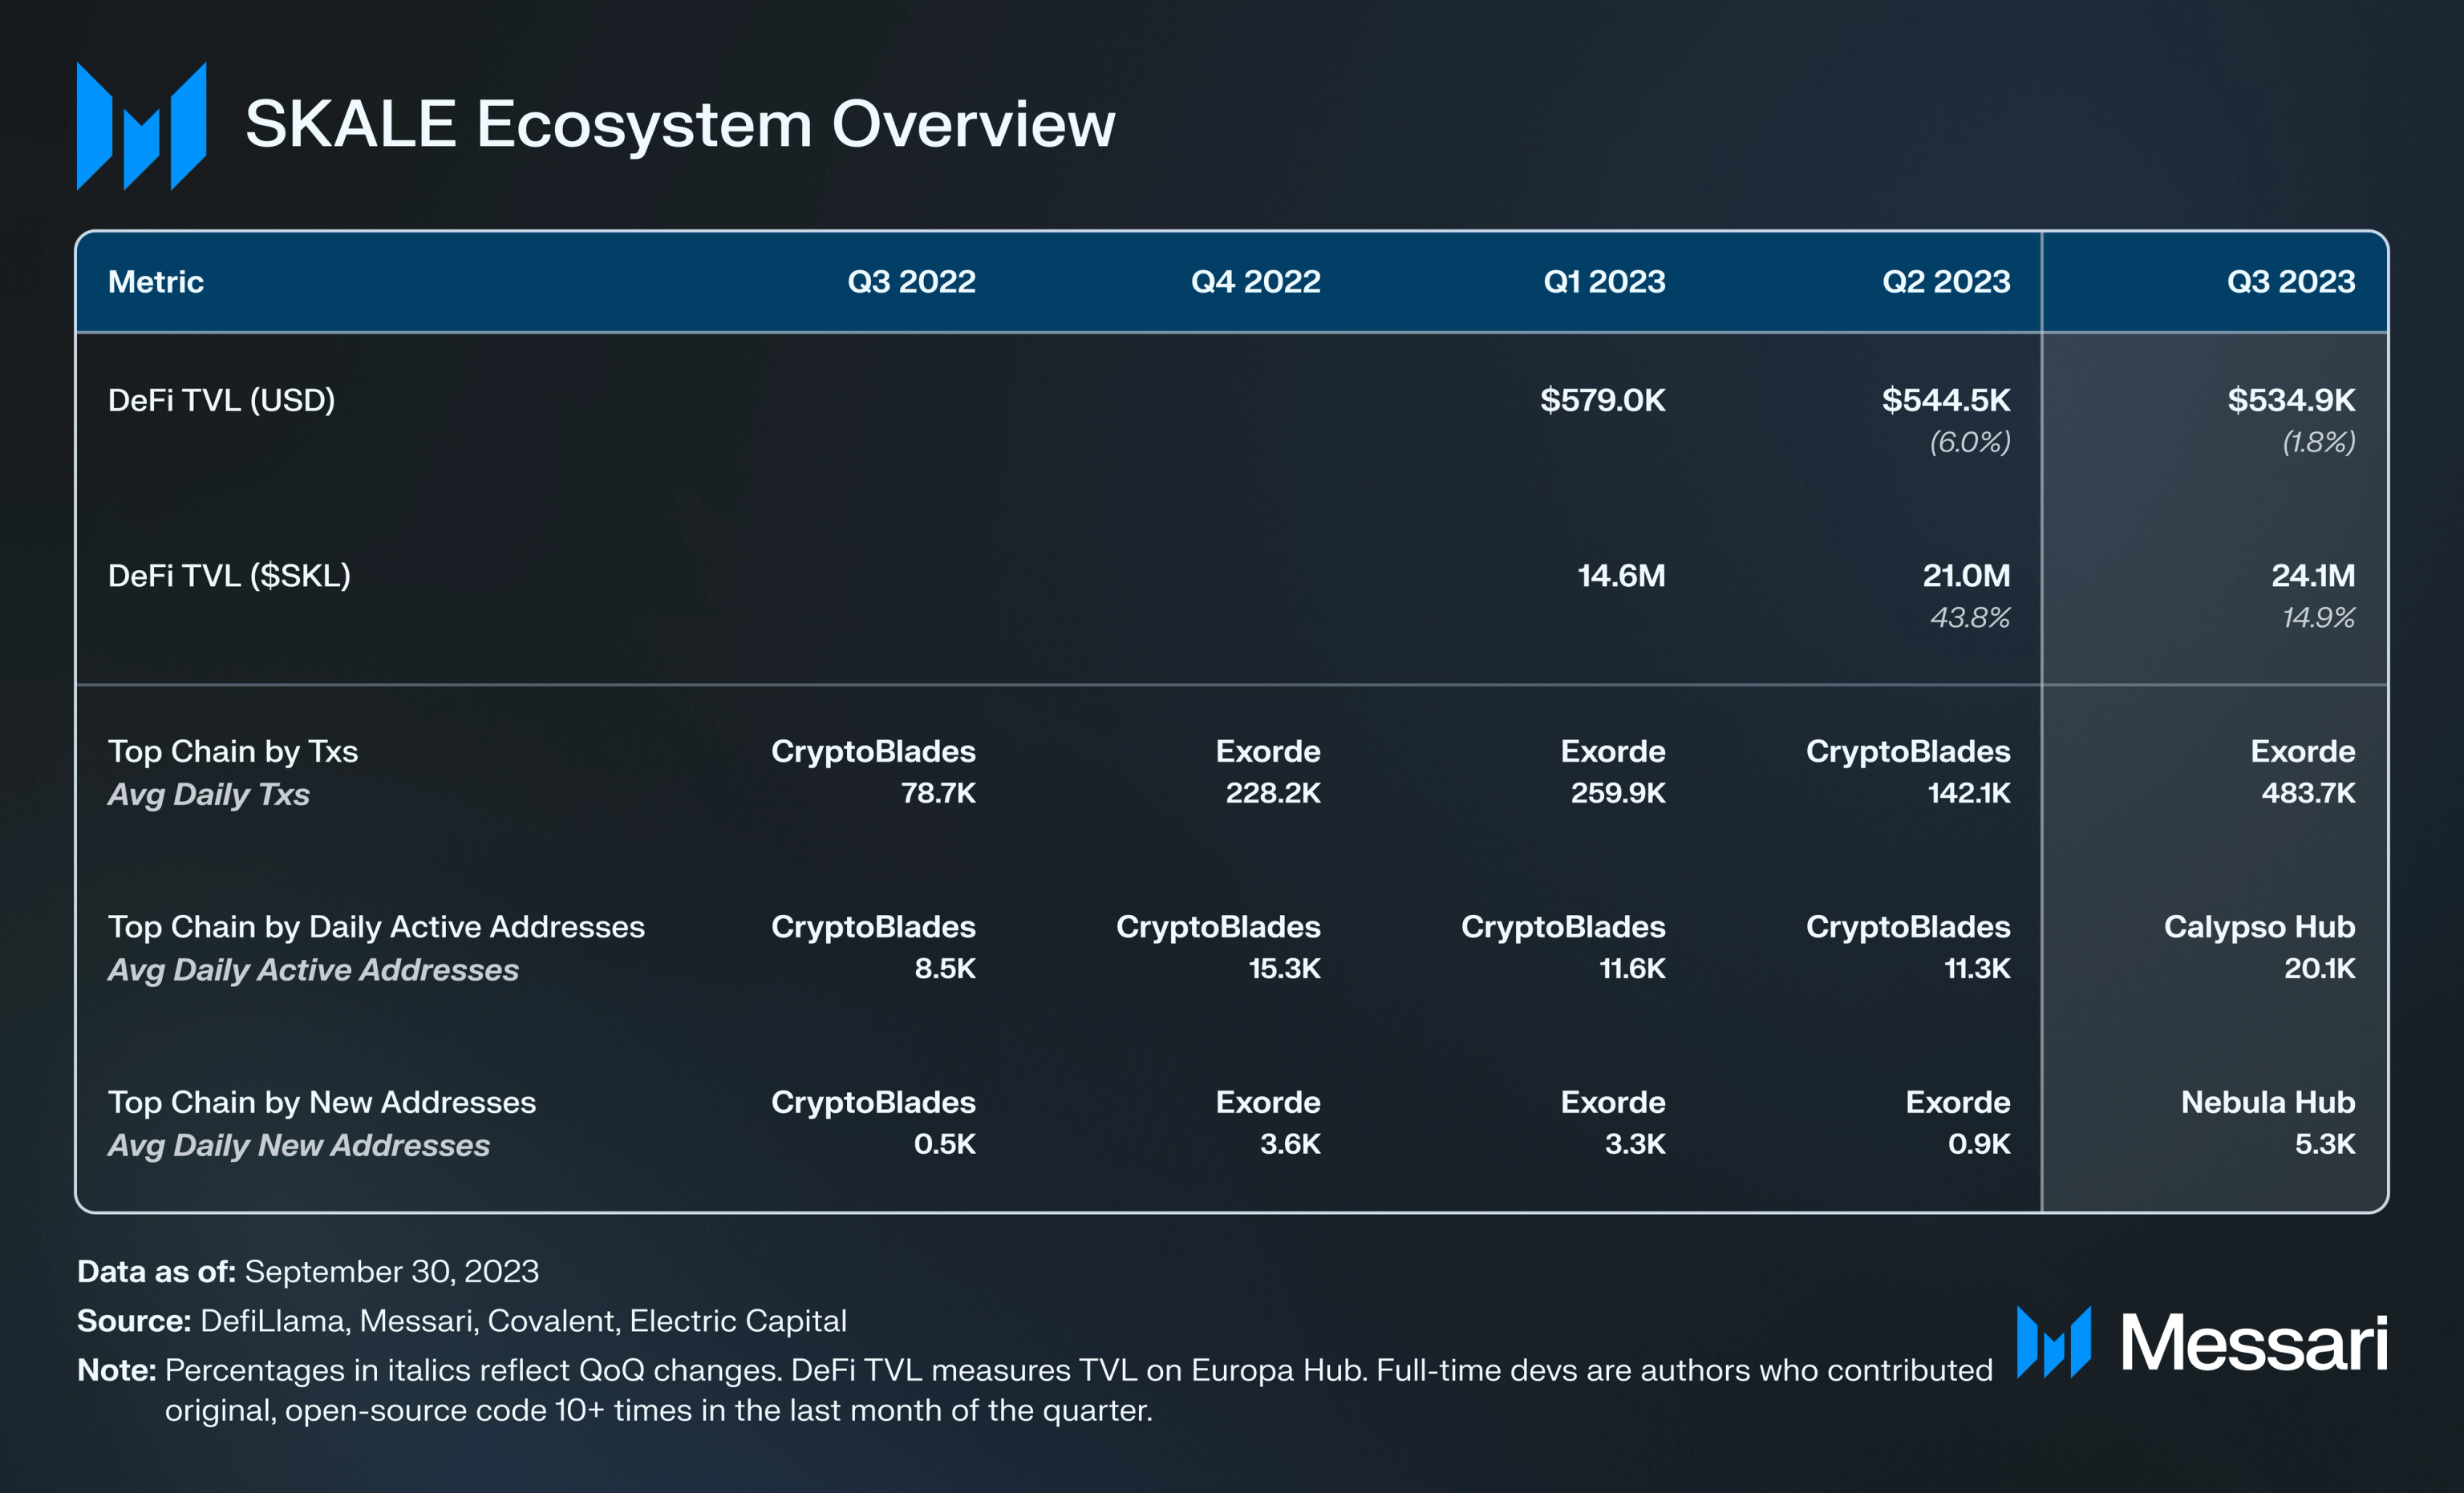Click the 24.1M value in Q3 2023
Image resolution: width=2464 pixels, height=1493 pixels.
(2312, 576)
